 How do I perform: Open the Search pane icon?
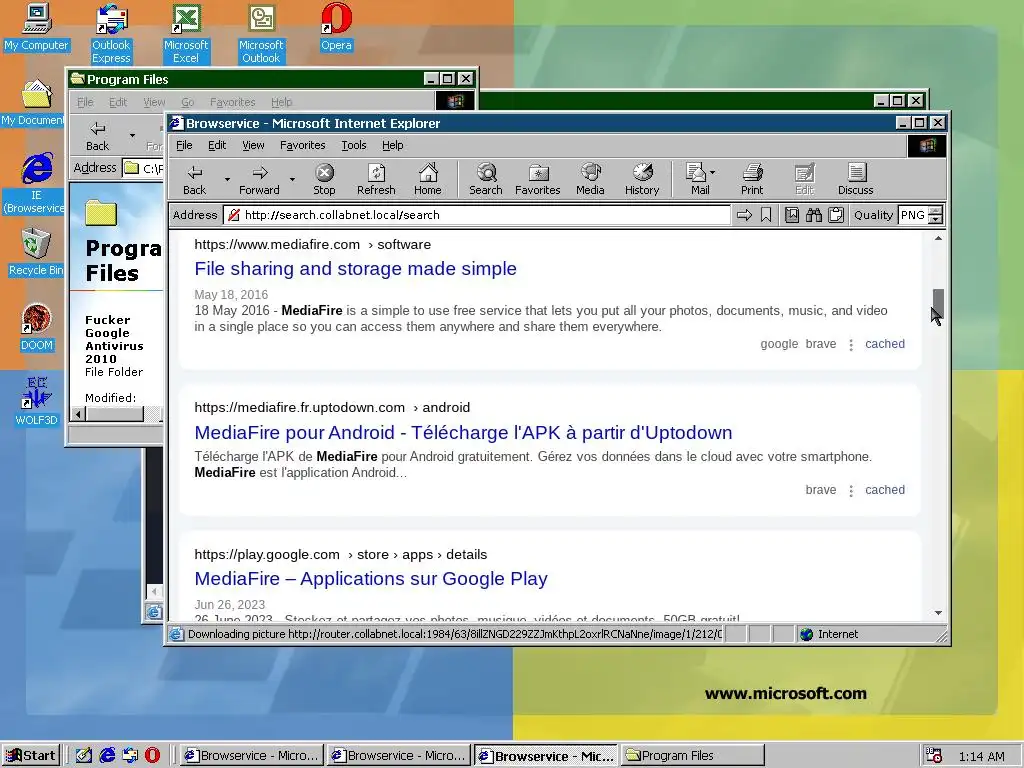point(486,179)
